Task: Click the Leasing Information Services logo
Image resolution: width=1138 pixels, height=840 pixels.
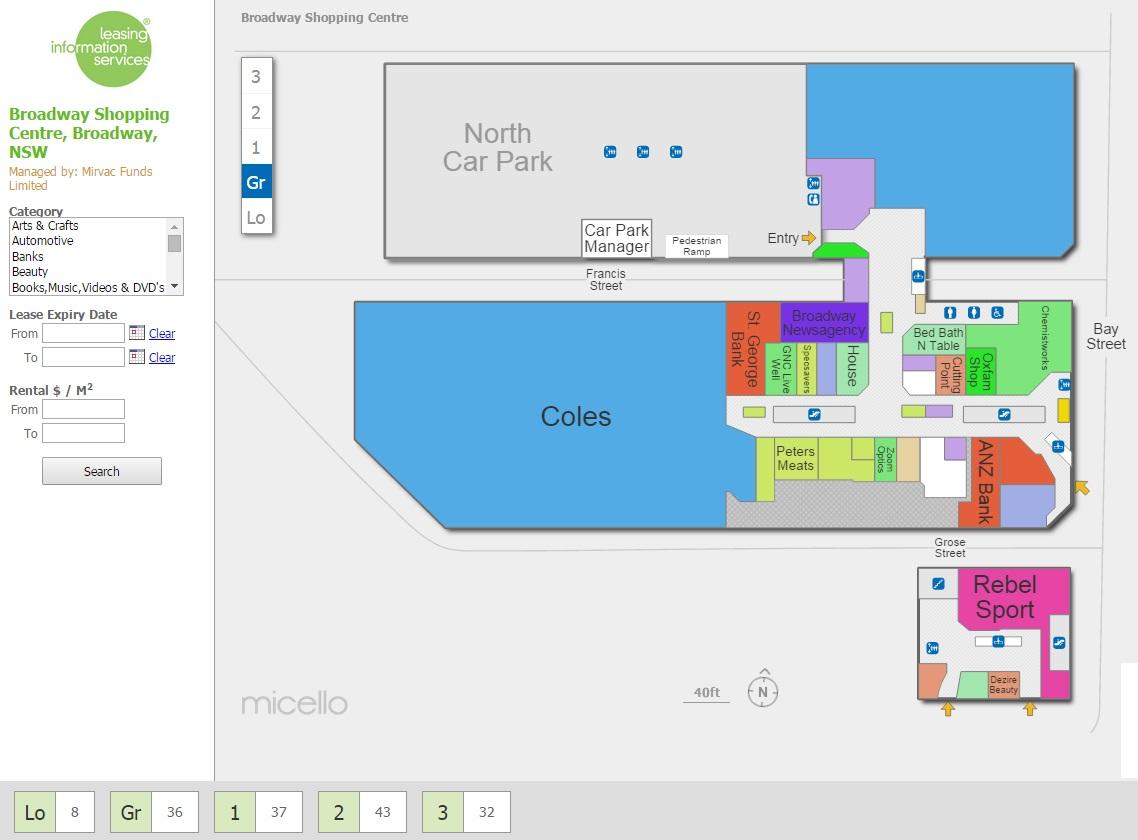Action: tap(103, 49)
